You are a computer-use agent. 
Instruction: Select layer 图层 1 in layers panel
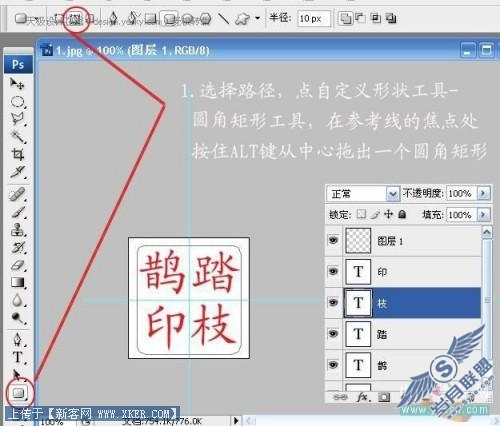click(412, 241)
